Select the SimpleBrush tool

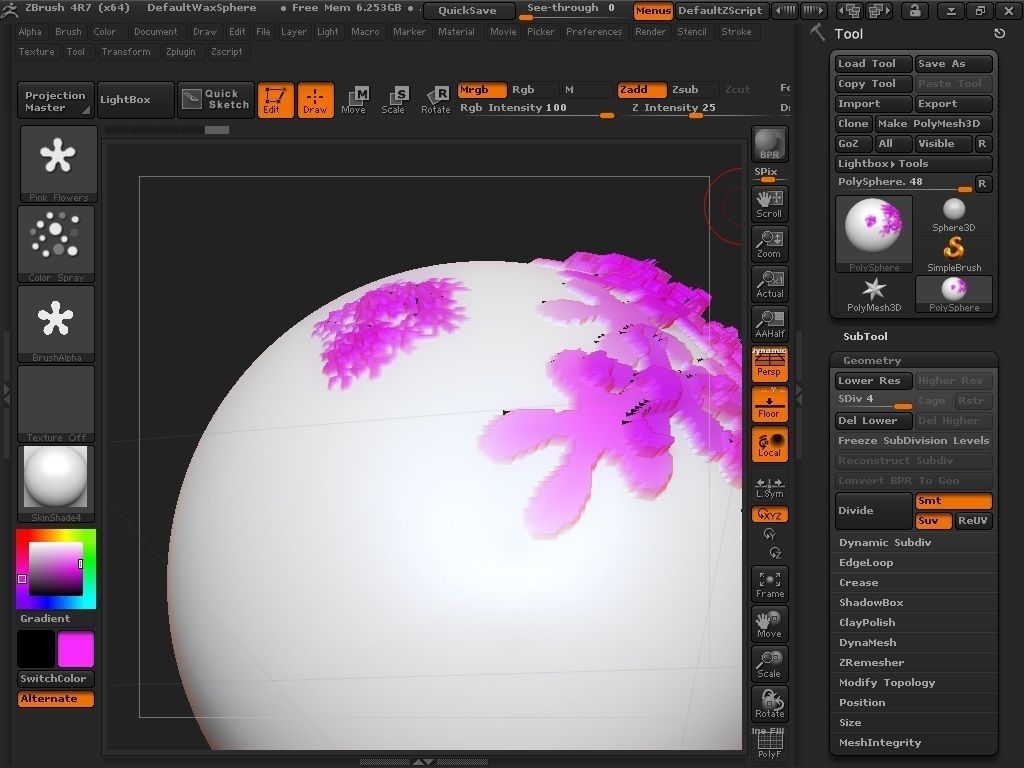[x=953, y=255]
